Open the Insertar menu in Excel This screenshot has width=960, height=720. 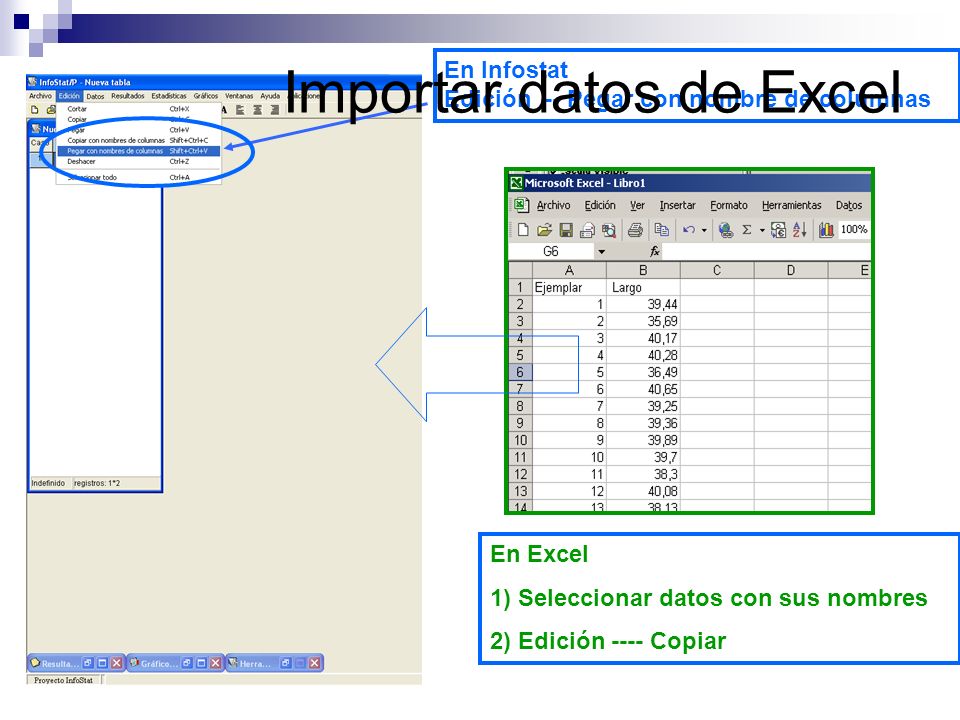pos(677,206)
